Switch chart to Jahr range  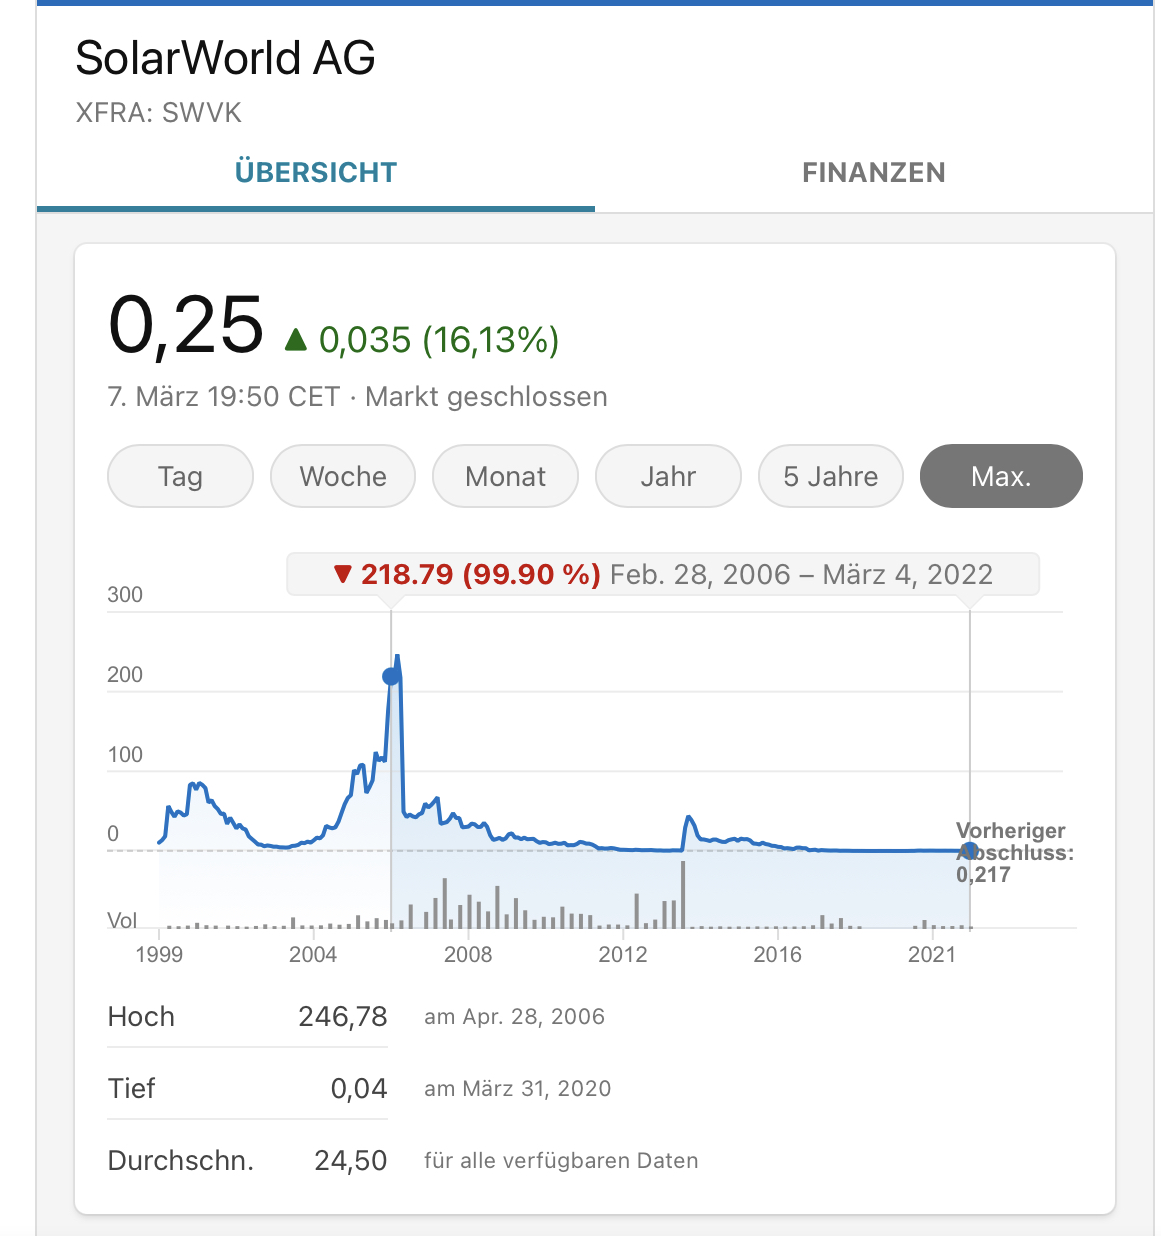(x=668, y=476)
